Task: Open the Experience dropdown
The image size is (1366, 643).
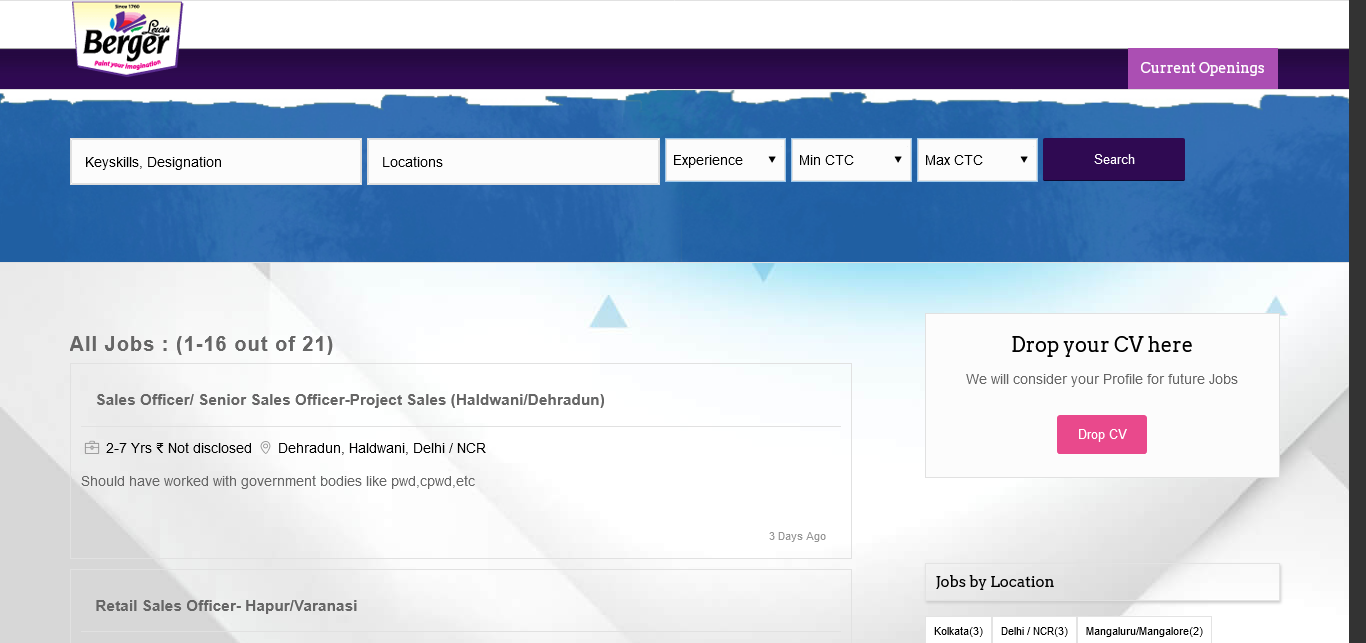Action: (725, 160)
